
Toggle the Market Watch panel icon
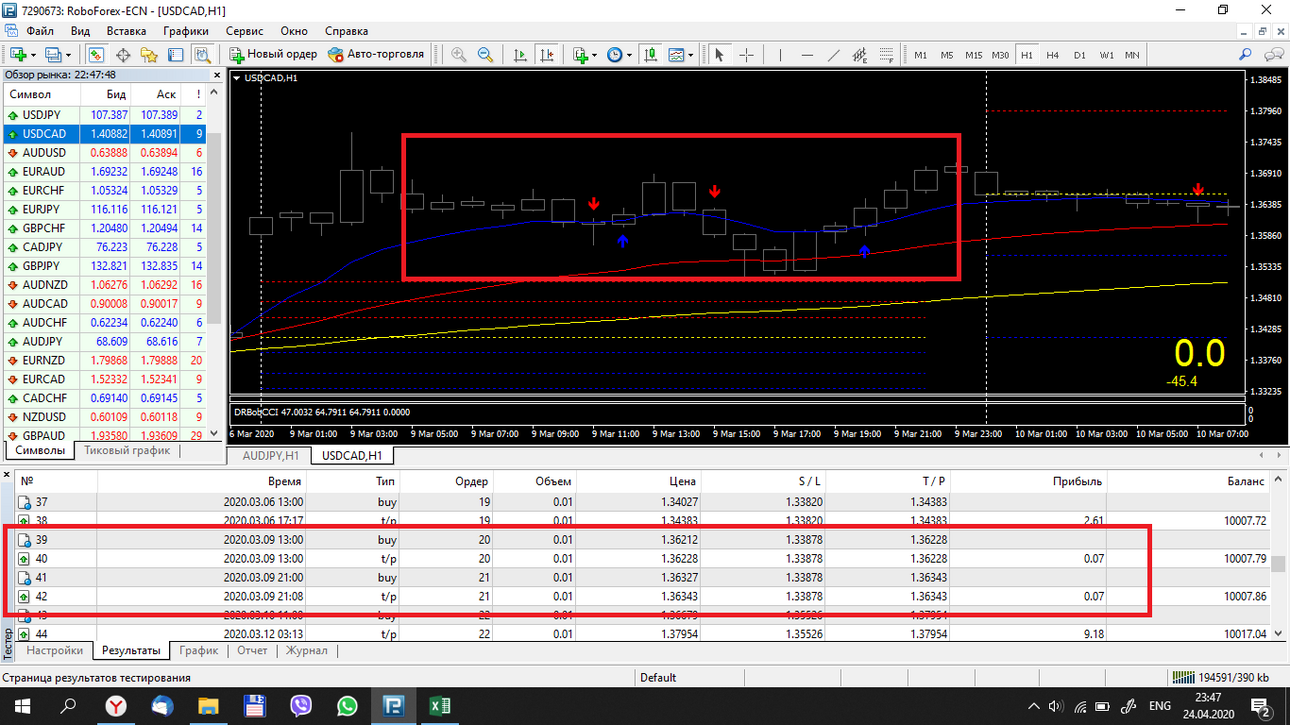96,54
